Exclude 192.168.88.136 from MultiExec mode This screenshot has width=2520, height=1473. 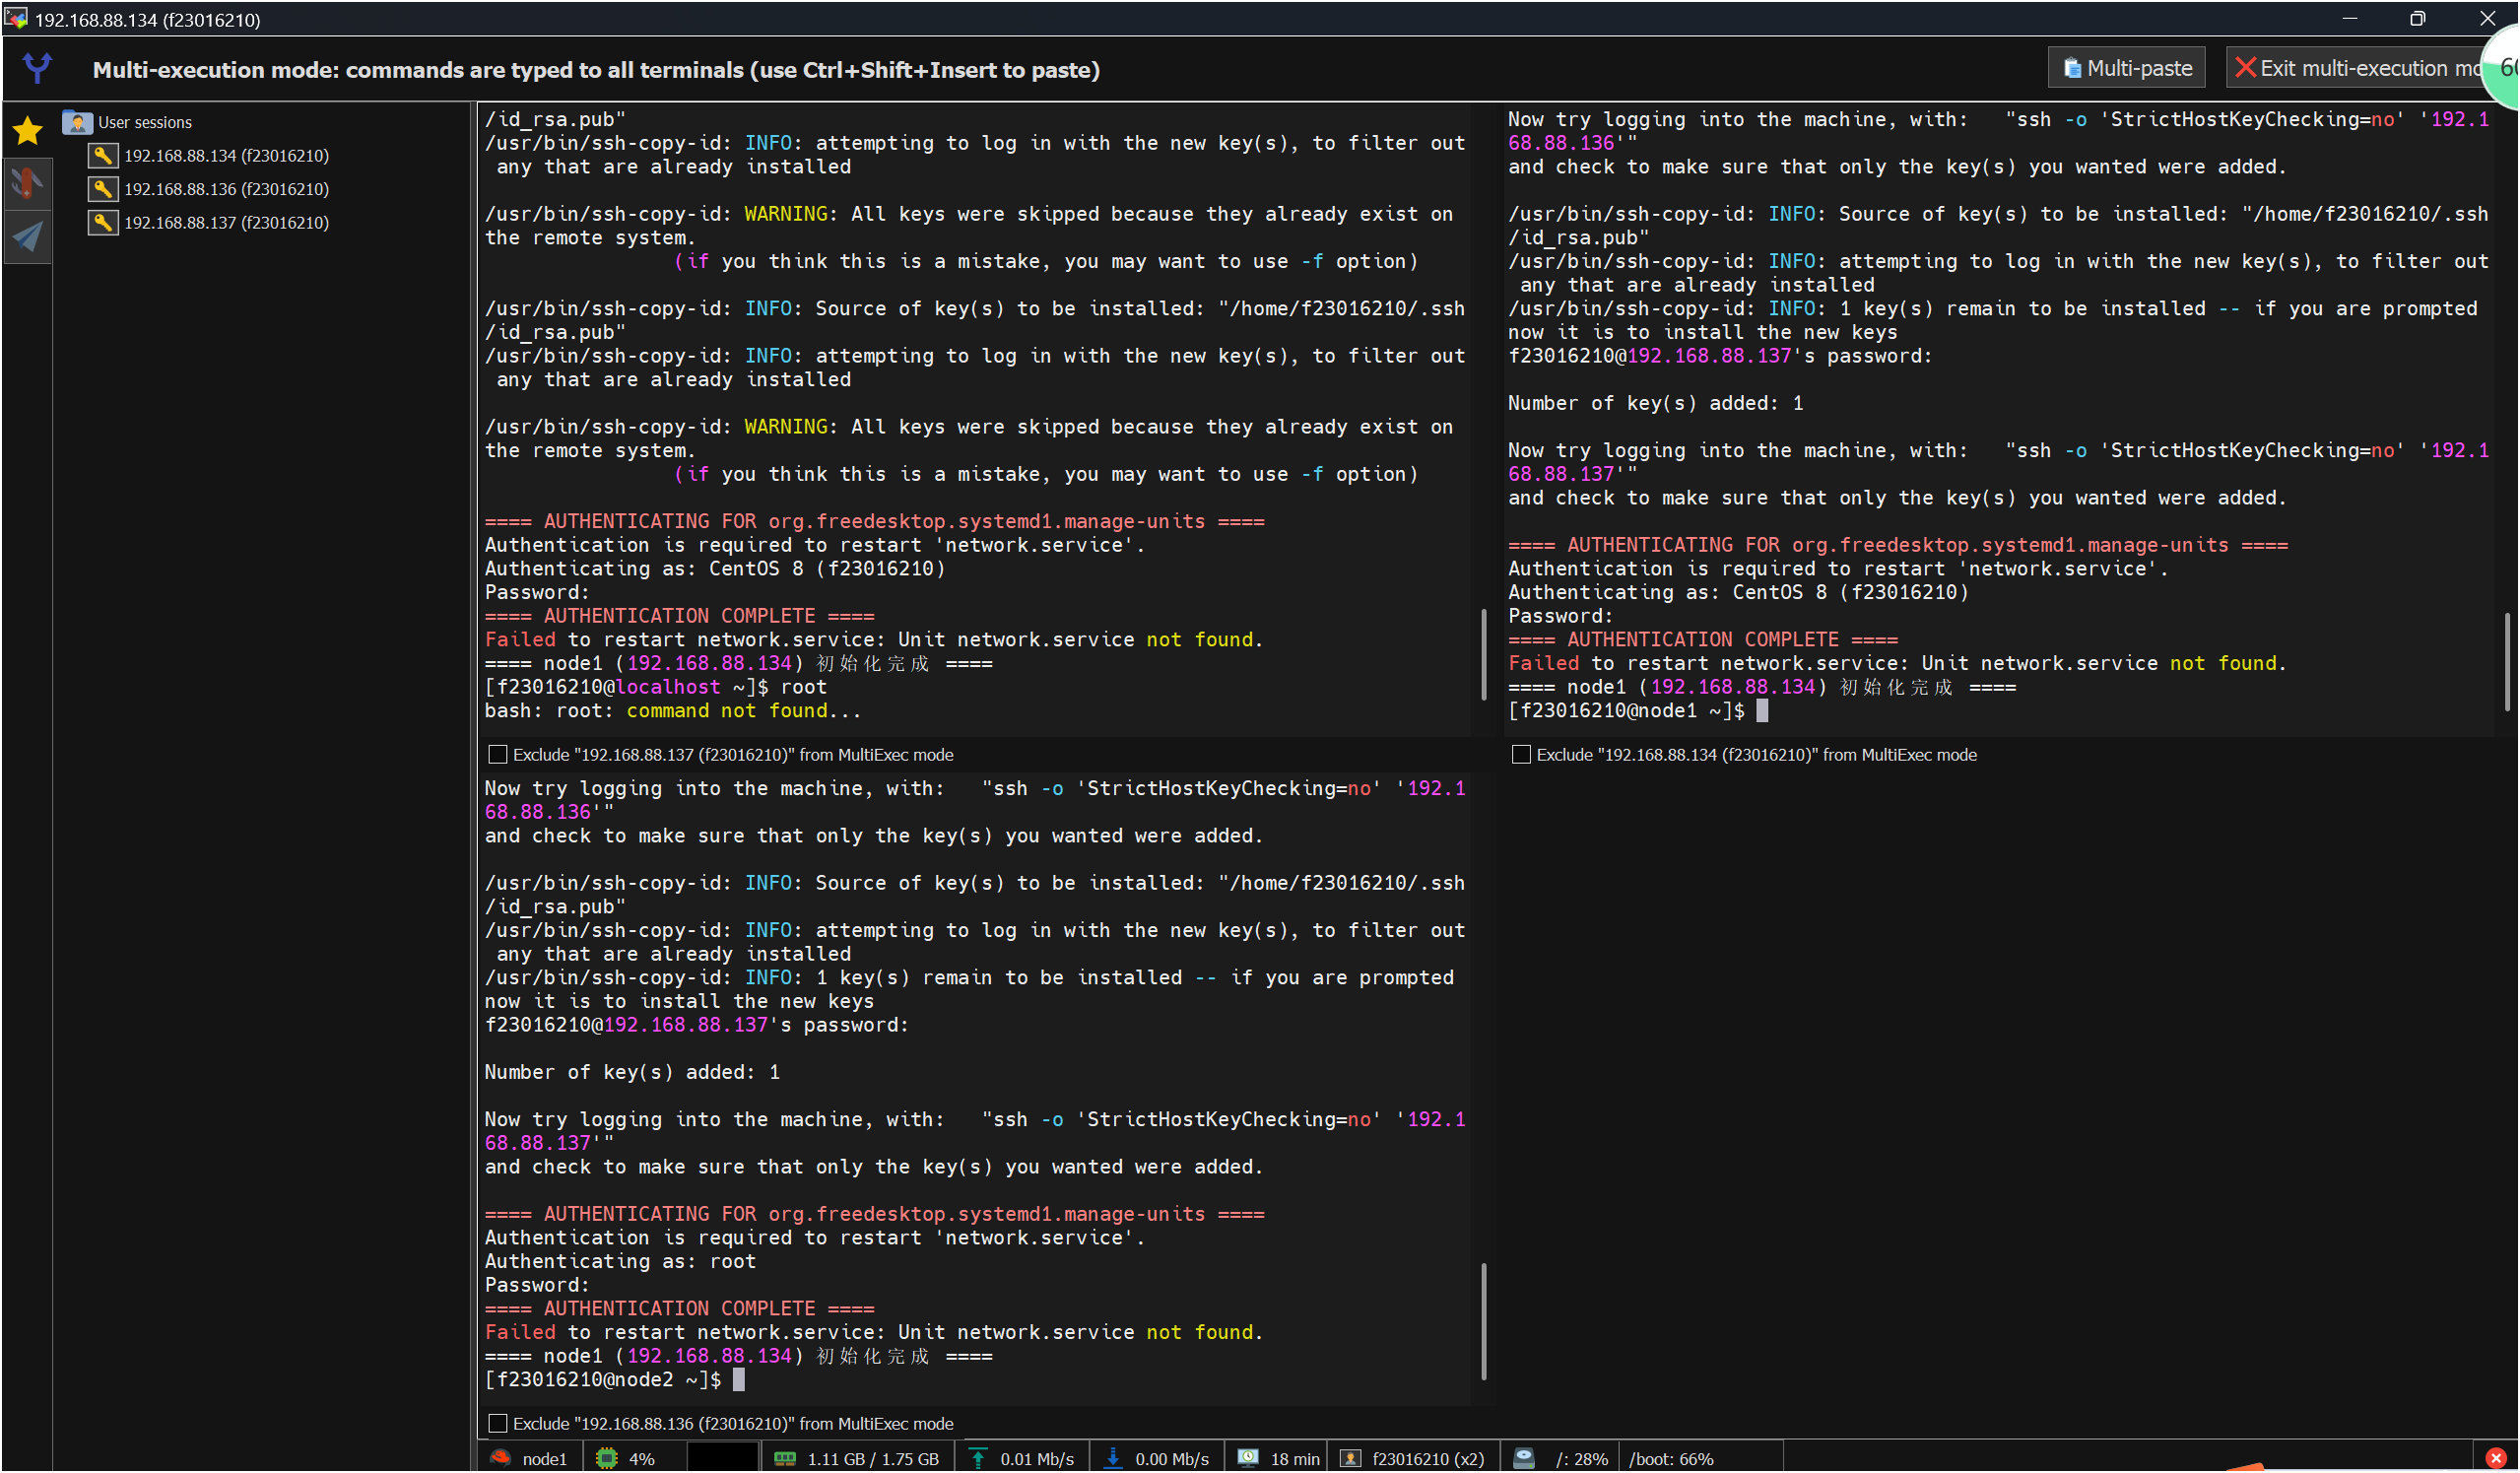pyautogui.click(x=497, y=1423)
